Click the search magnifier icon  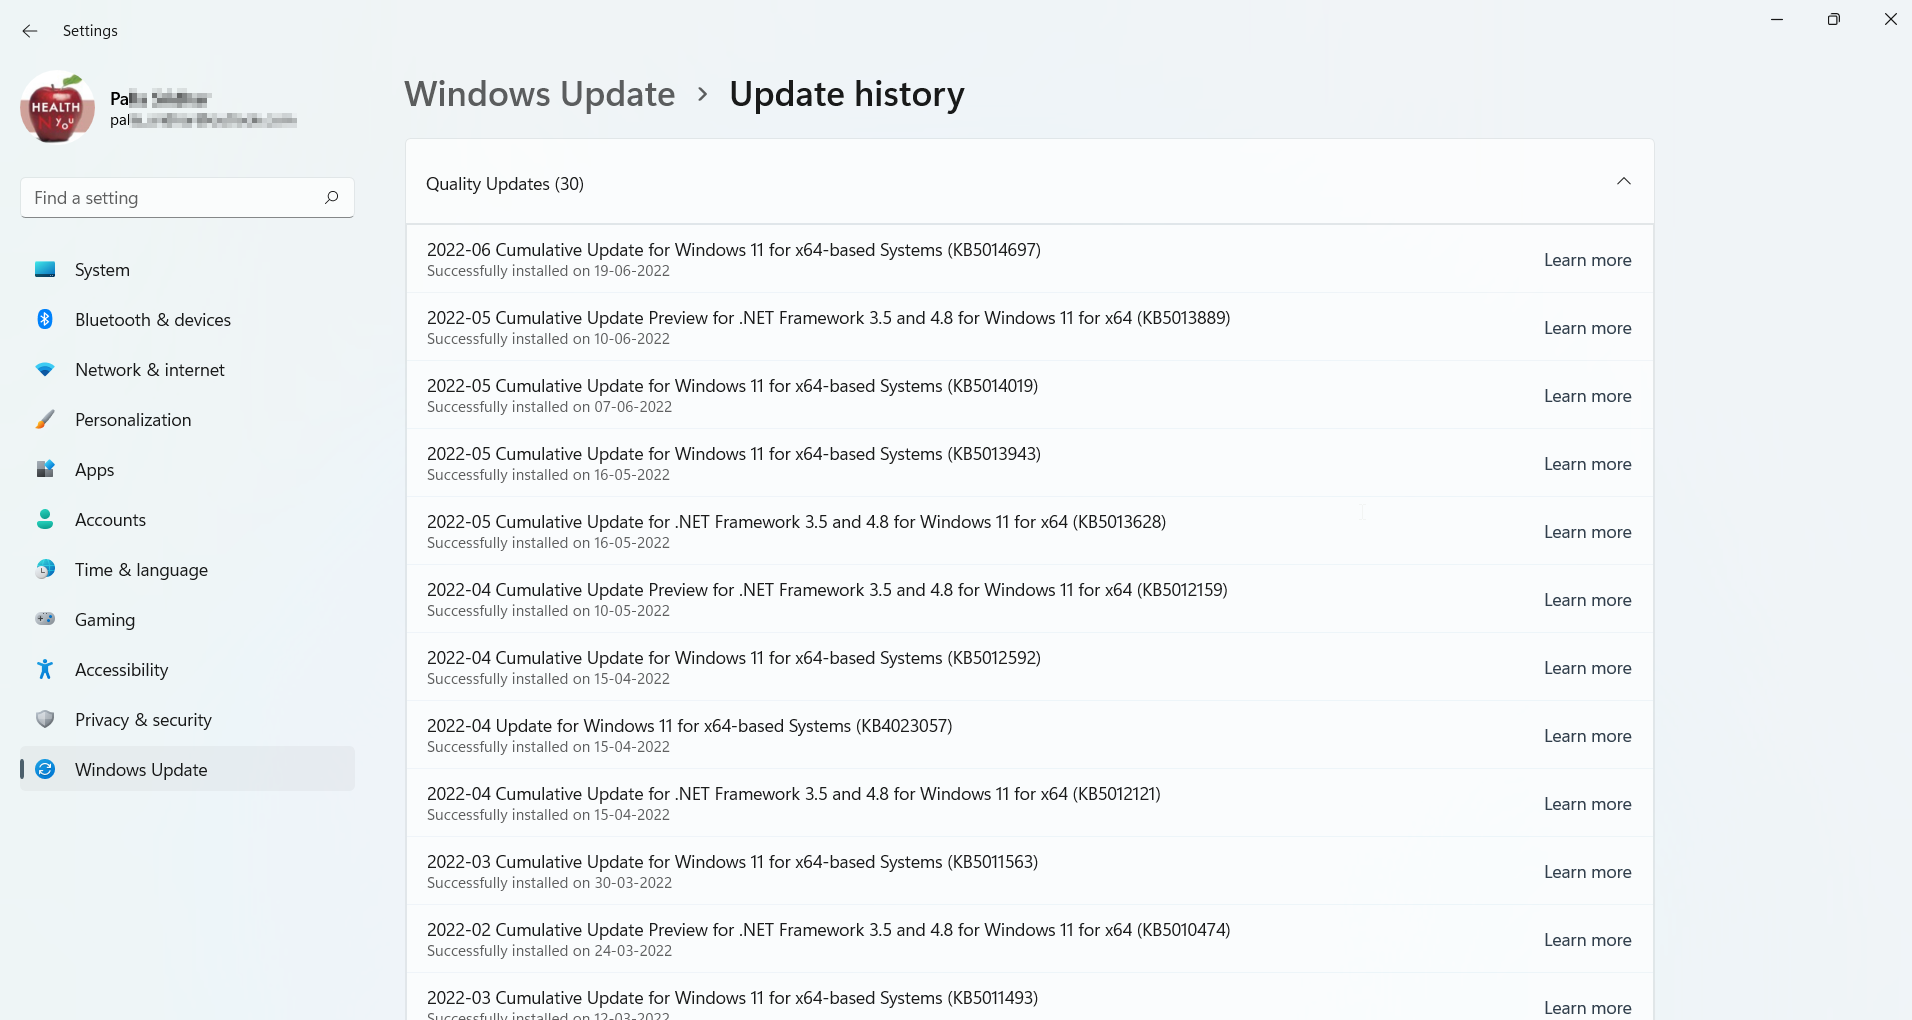coord(331,198)
